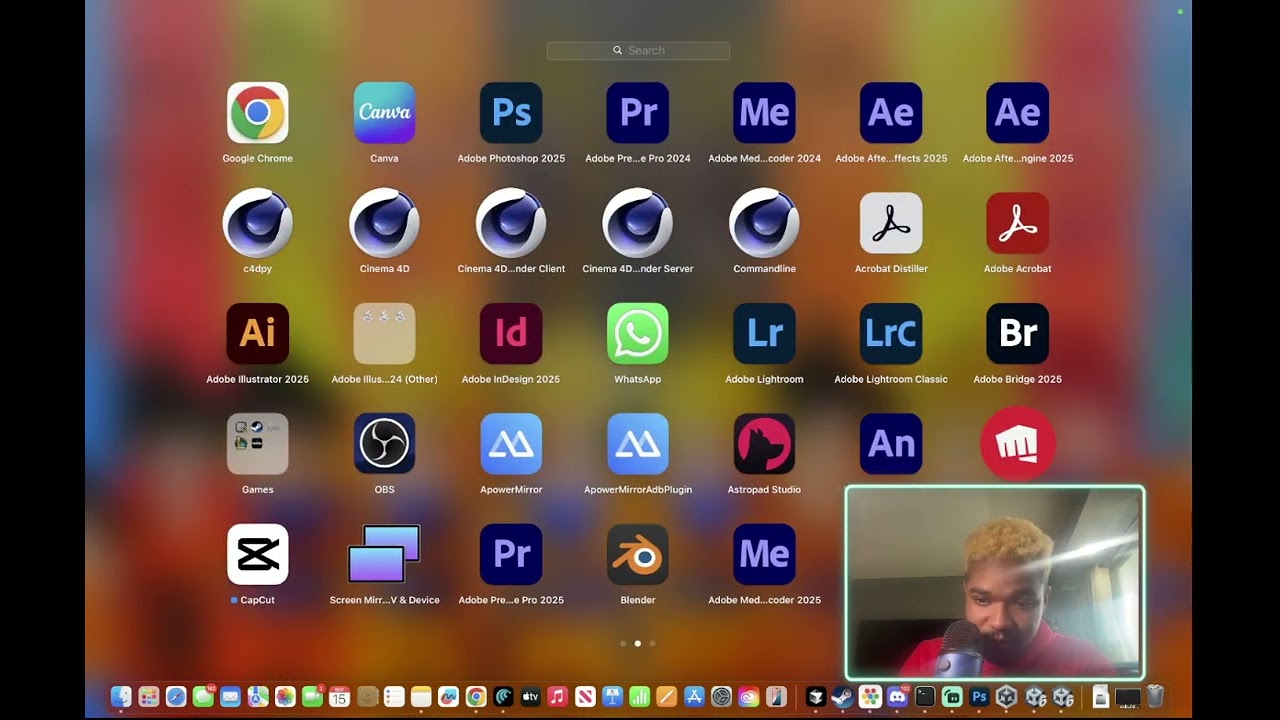The image size is (1280, 720).
Task: Launch Adobe Bridge 2025
Action: 1018,334
